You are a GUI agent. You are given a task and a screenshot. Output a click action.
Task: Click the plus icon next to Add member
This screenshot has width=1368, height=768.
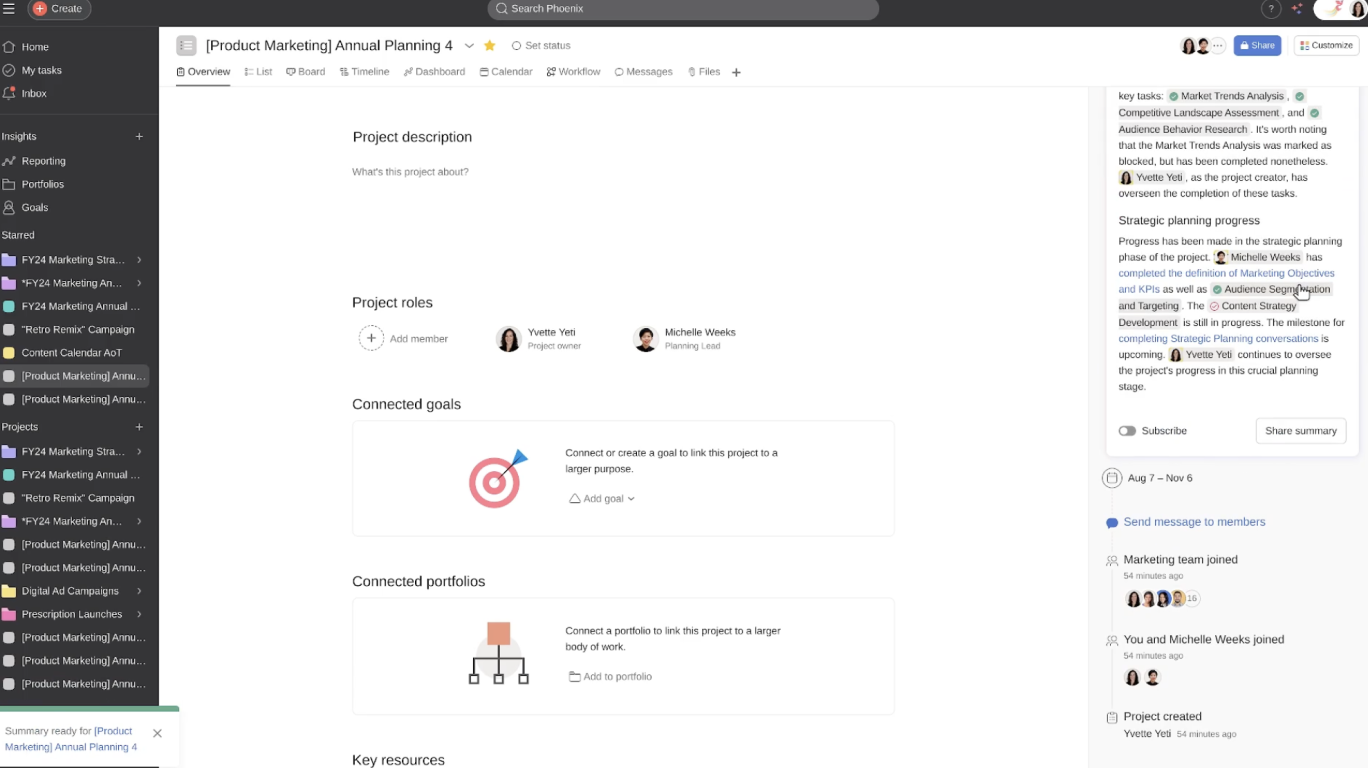(x=371, y=338)
